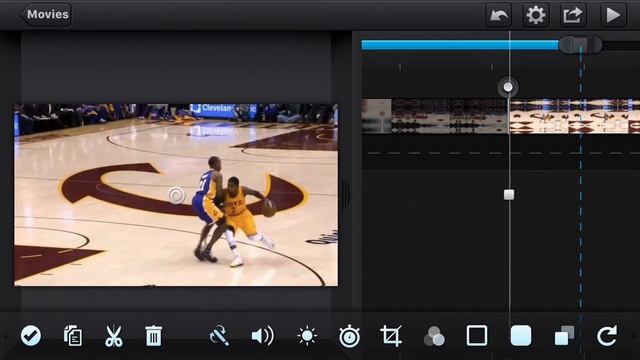Select the square keyframe handle on playhead

tap(509, 195)
